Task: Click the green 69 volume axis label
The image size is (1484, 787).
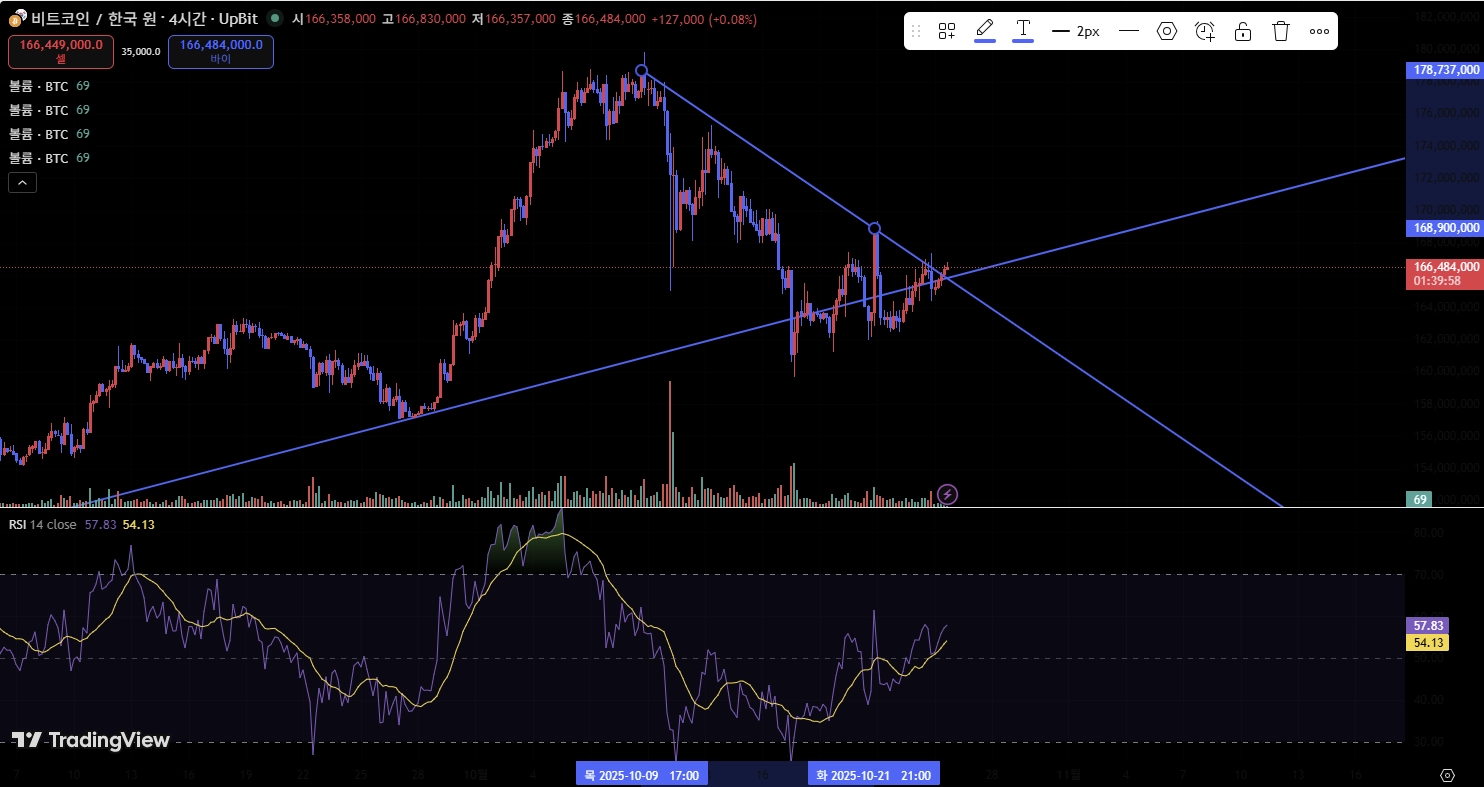Action: tap(1419, 498)
